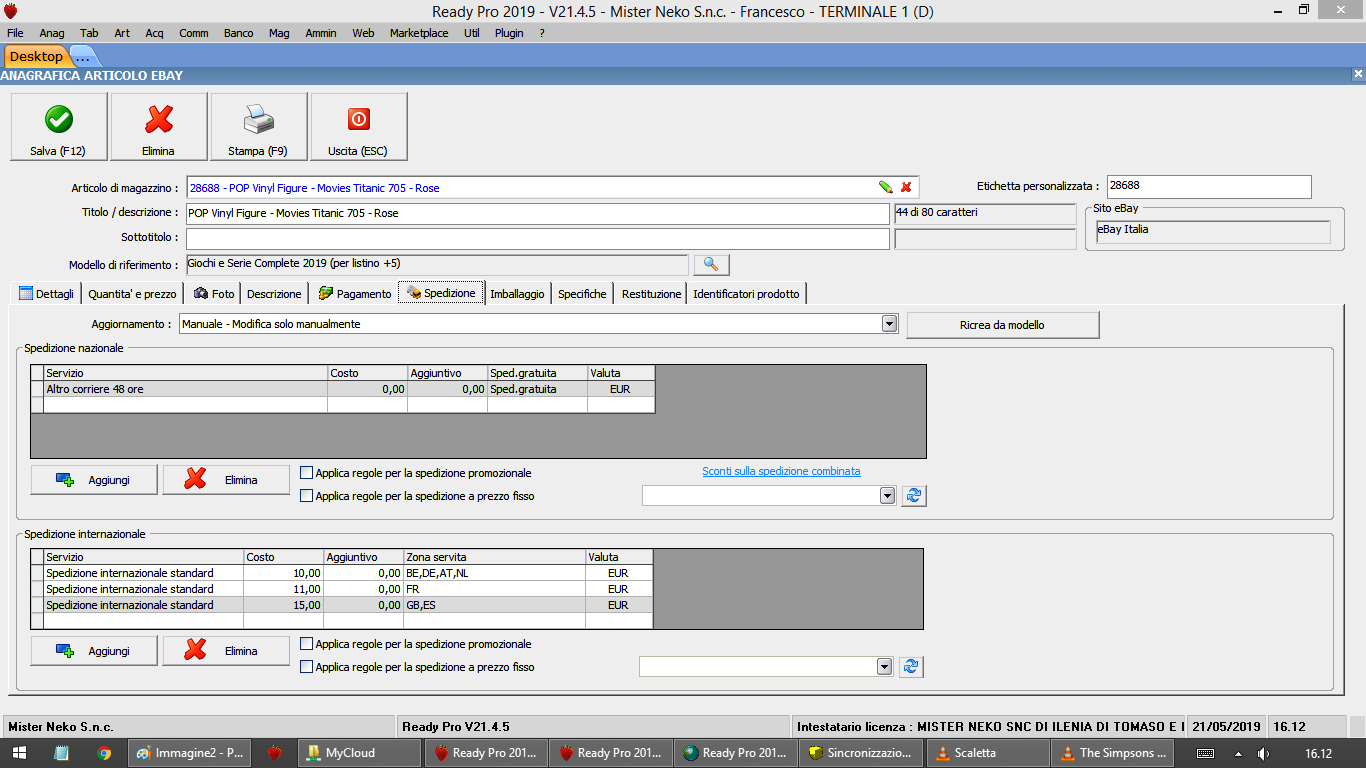Click the Etichetta personalizzata field
1366x768 pixels.
coord(1208,186)
